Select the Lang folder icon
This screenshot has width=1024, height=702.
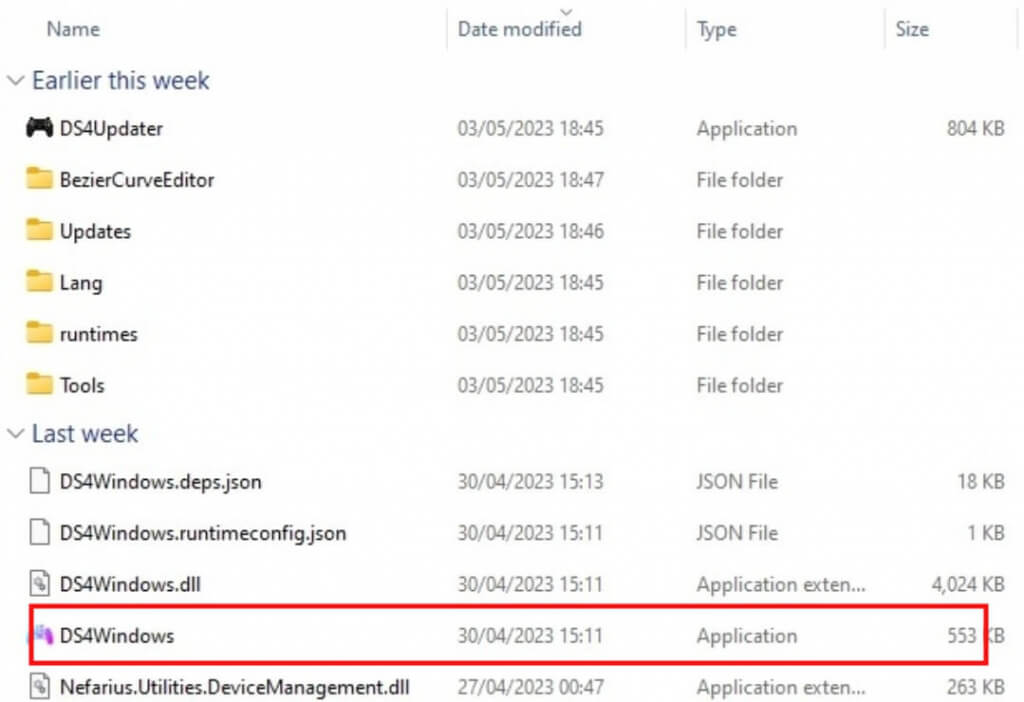39,283
